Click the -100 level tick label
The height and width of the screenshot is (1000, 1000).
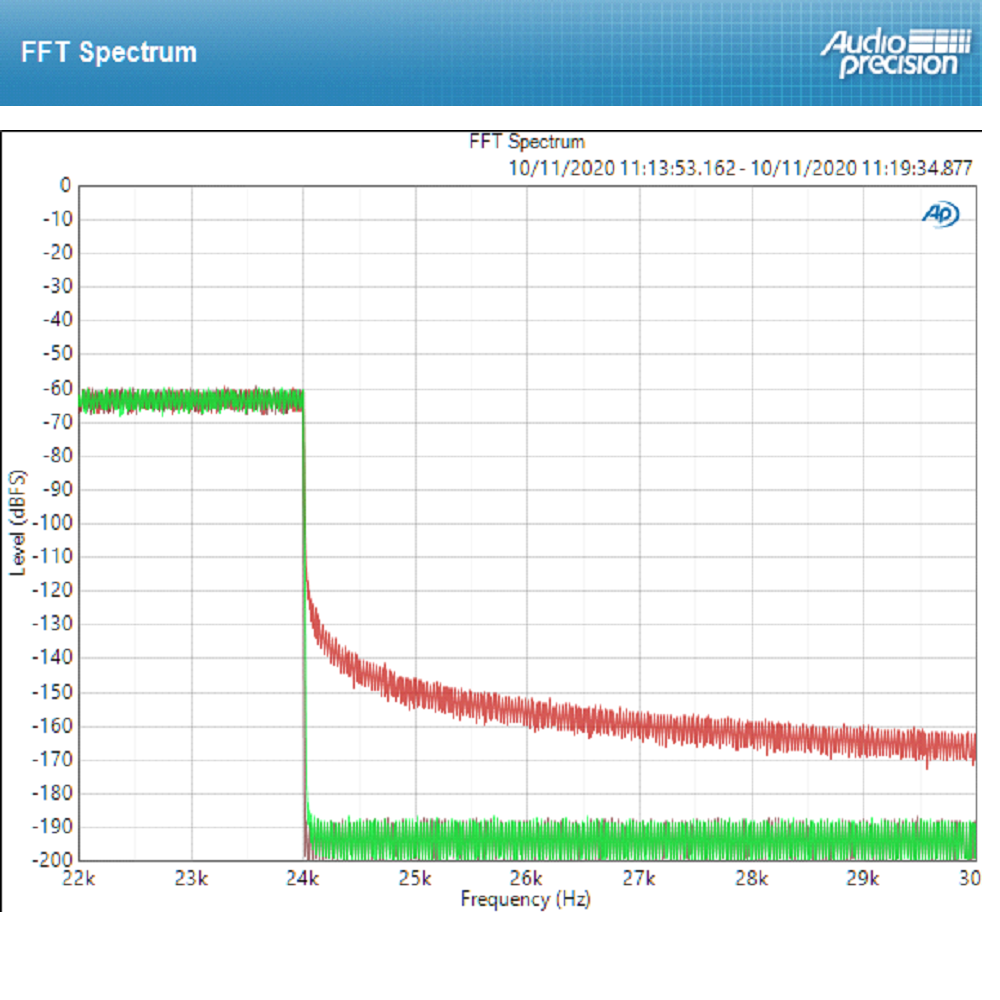pyautogui.click(x=53, y=523)
